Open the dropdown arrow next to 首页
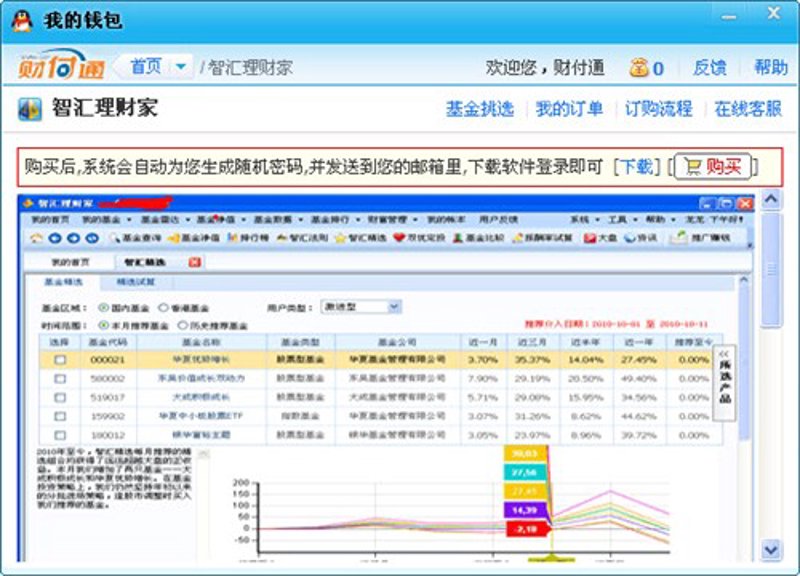This screenshot has height=576, width=800. pos(181,66)
